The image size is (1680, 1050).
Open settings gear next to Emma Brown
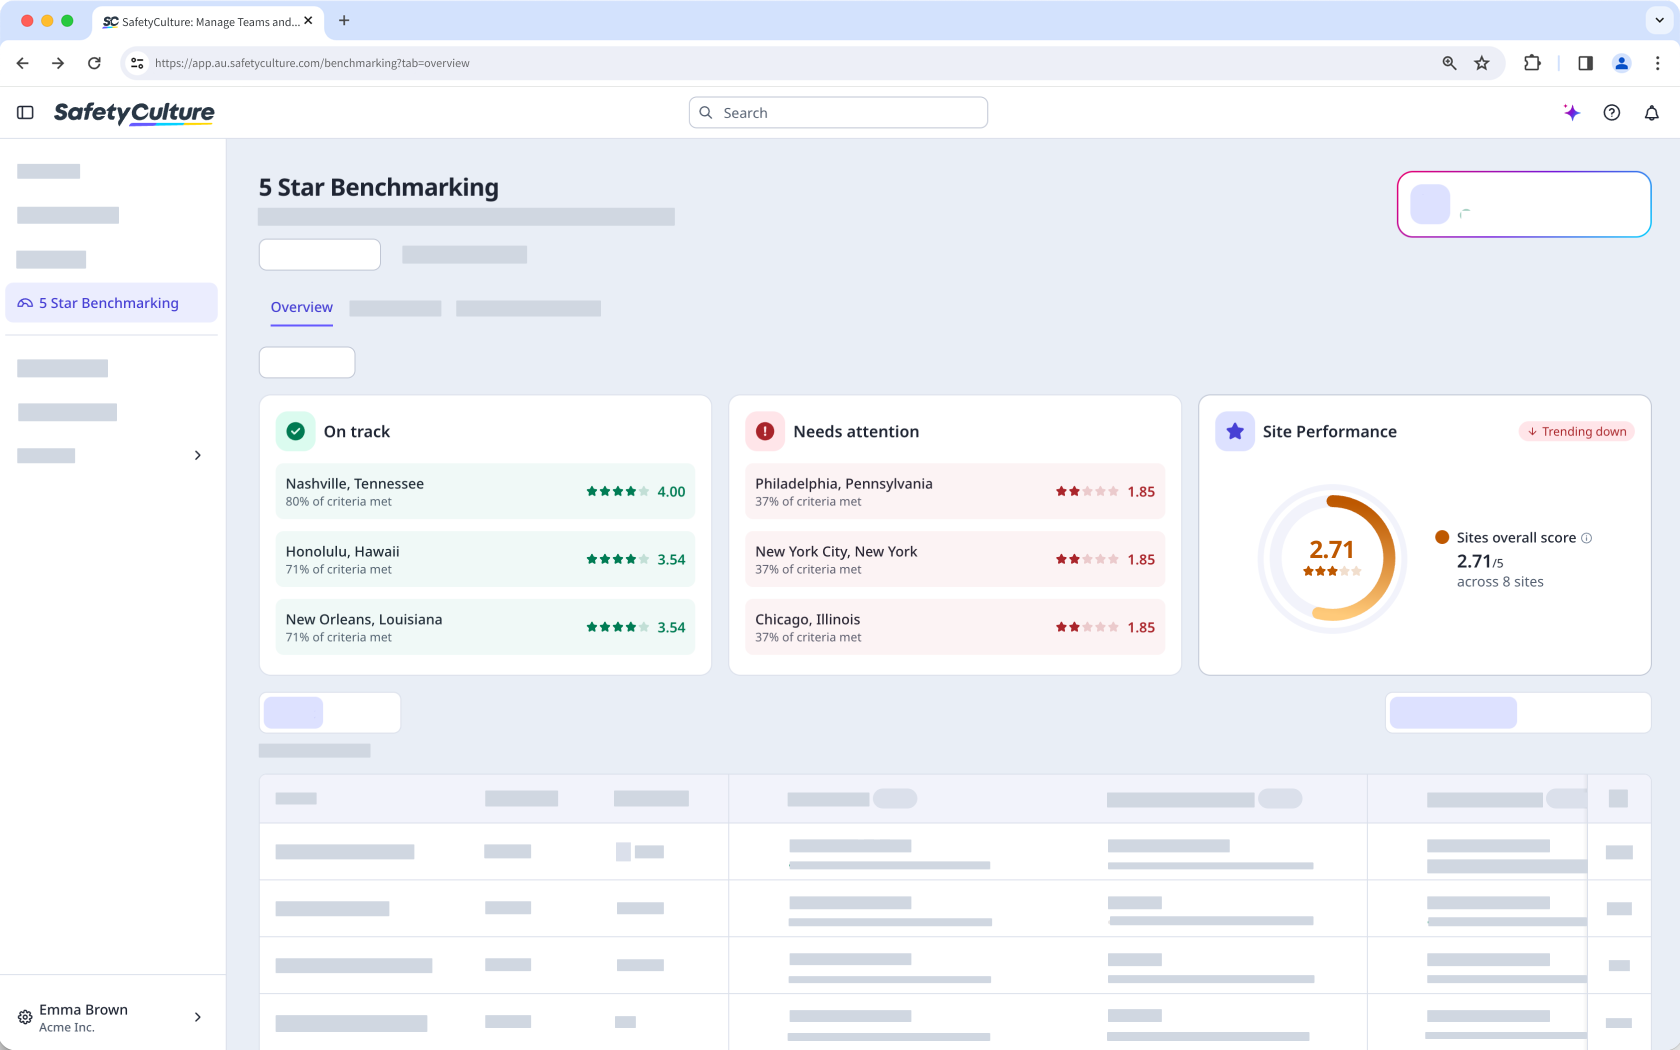click(x=25, y=1017)
